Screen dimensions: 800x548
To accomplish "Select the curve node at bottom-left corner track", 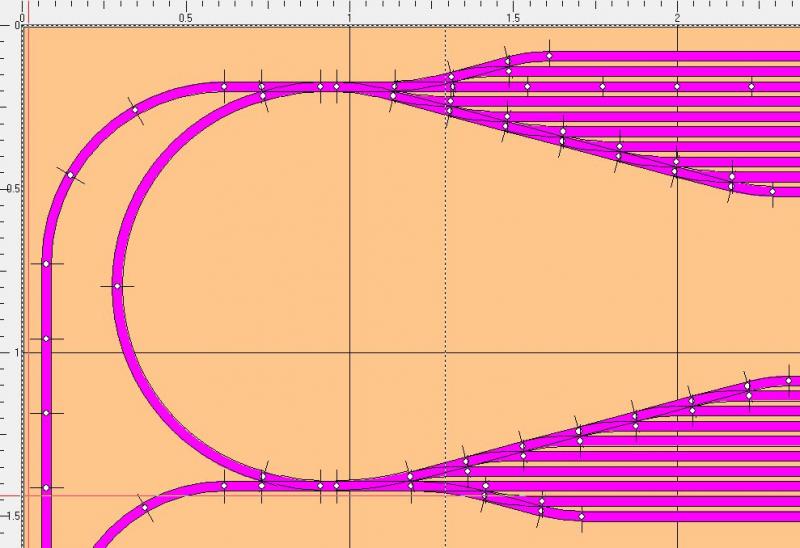I will (x=145, y=508).
